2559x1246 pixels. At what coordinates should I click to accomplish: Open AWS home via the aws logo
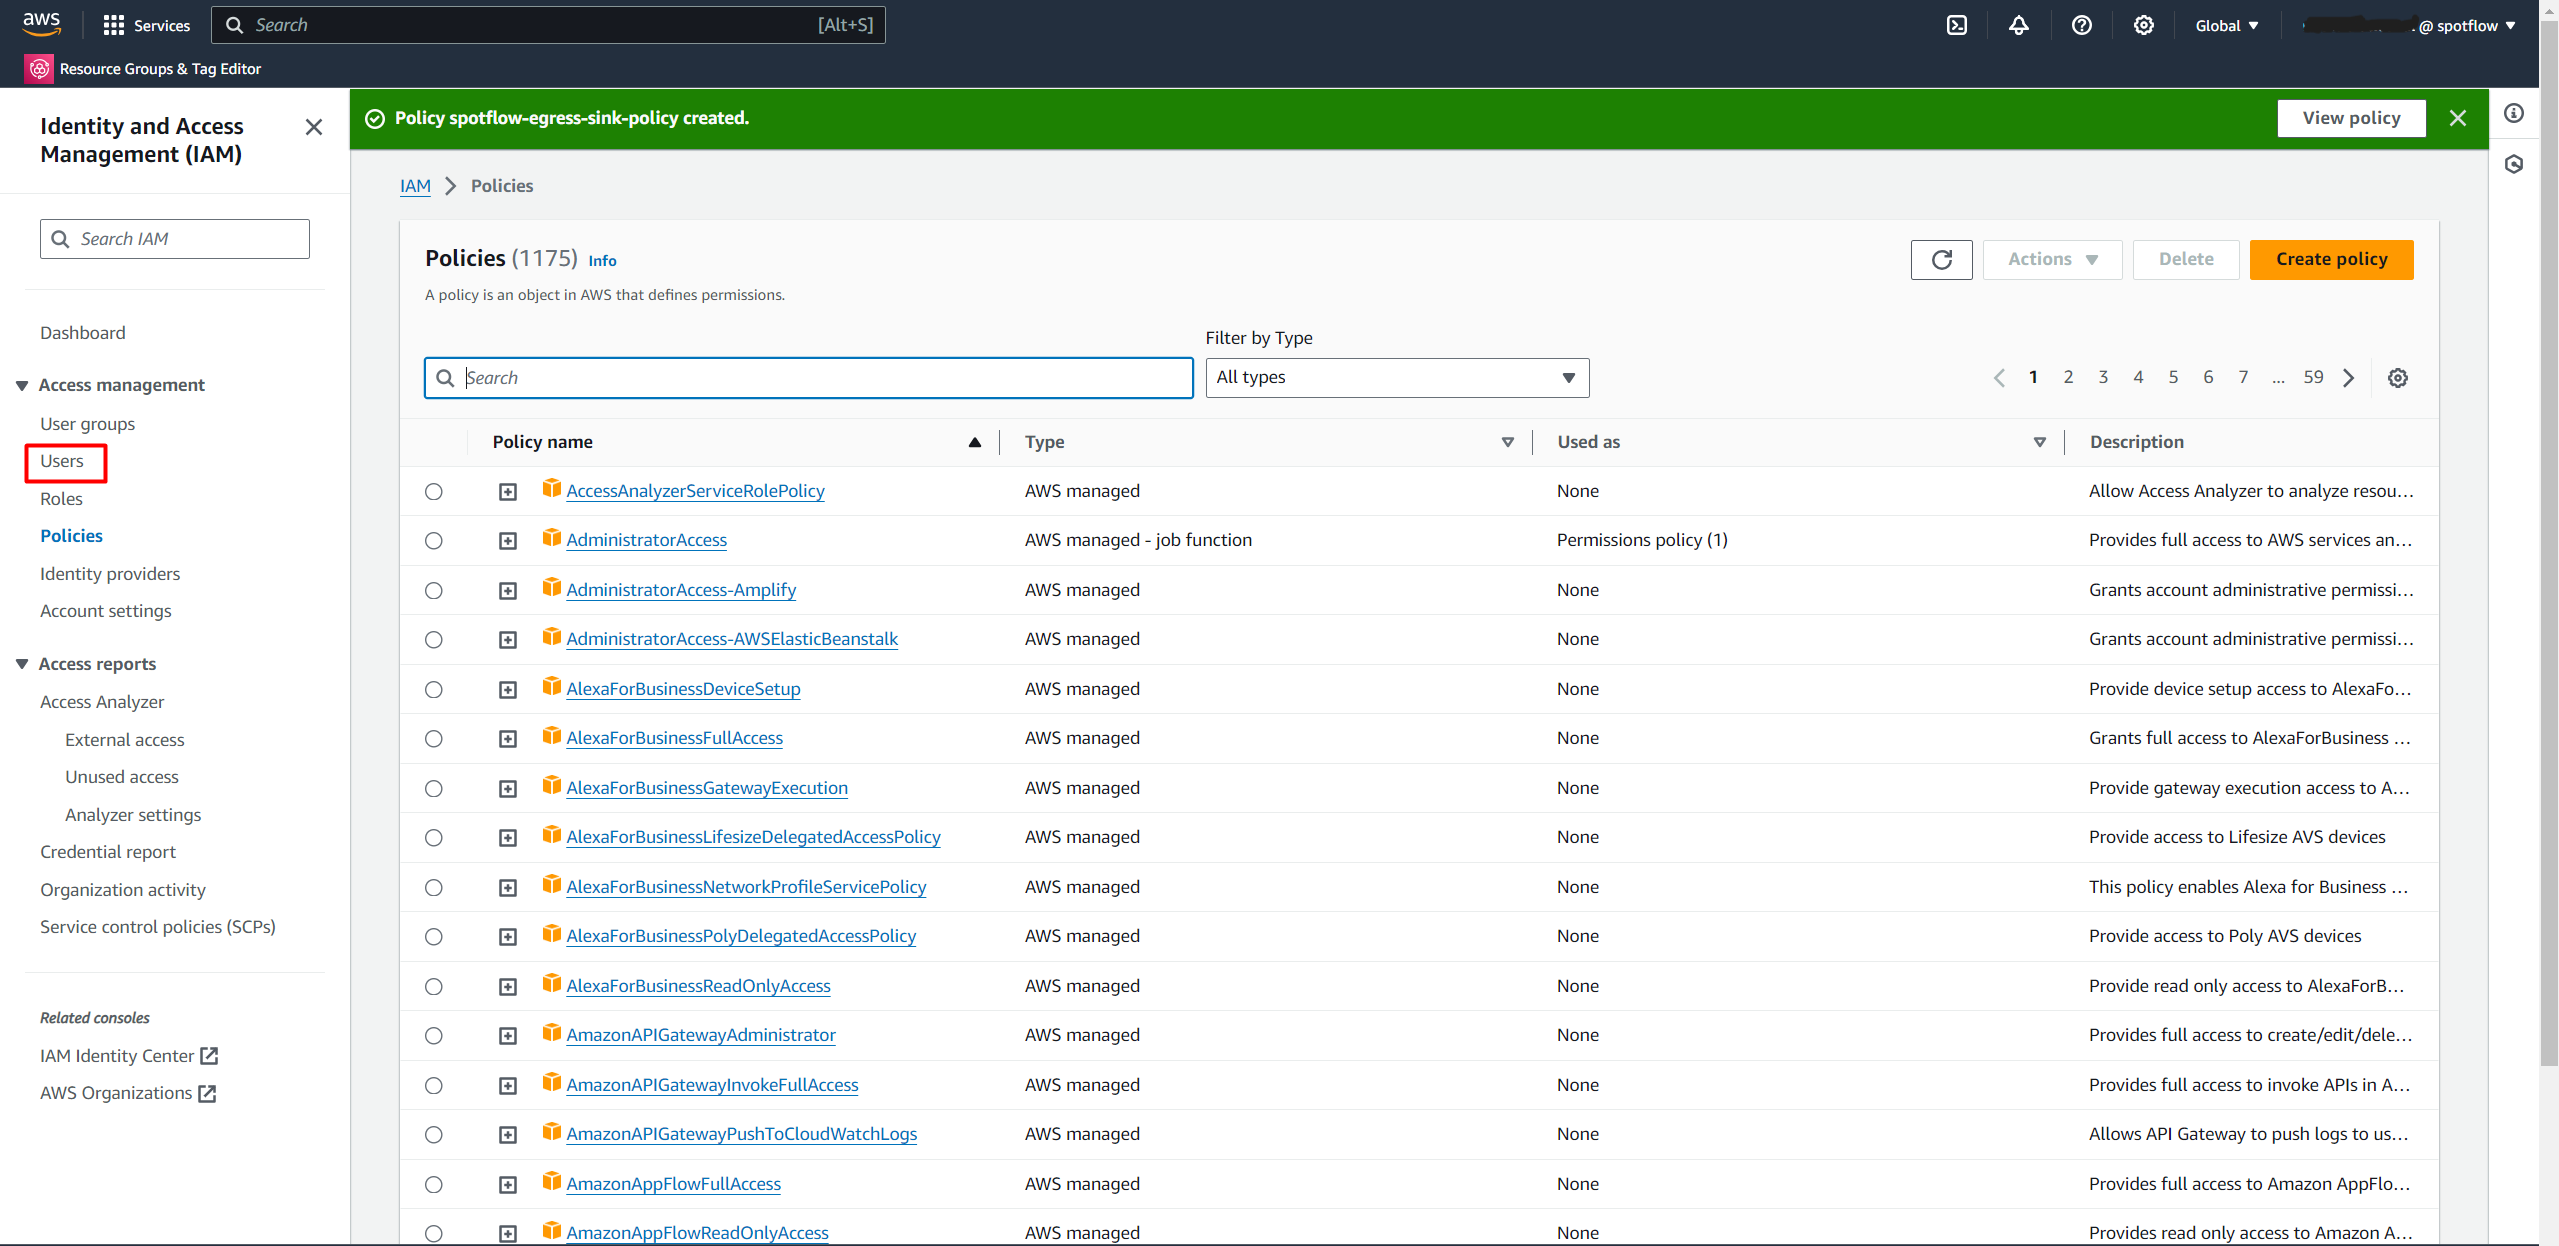point(41,25)
